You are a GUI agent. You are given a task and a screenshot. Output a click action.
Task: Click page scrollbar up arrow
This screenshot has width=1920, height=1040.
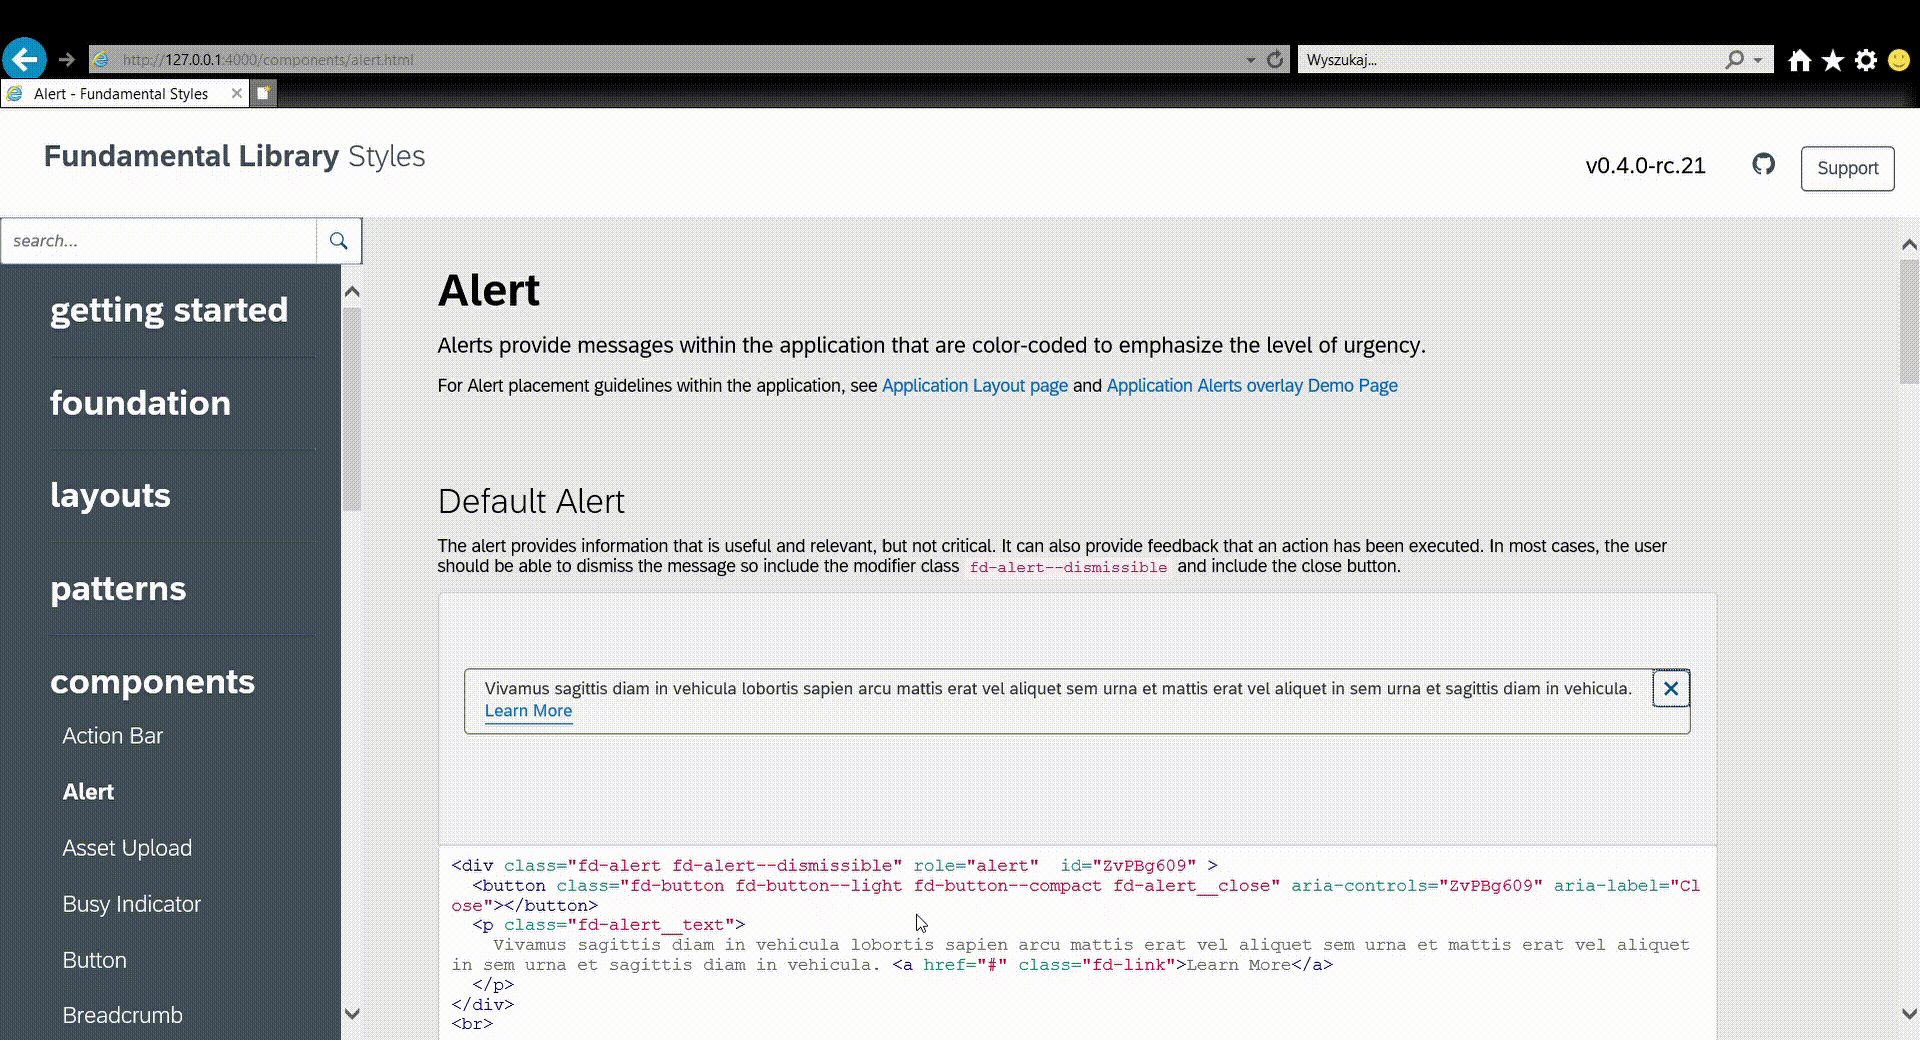[x=1909, y=244]
